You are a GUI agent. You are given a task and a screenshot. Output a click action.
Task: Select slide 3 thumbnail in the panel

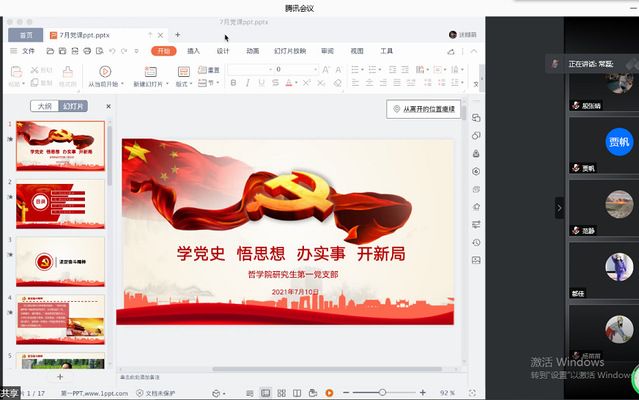tap(60, 261)
